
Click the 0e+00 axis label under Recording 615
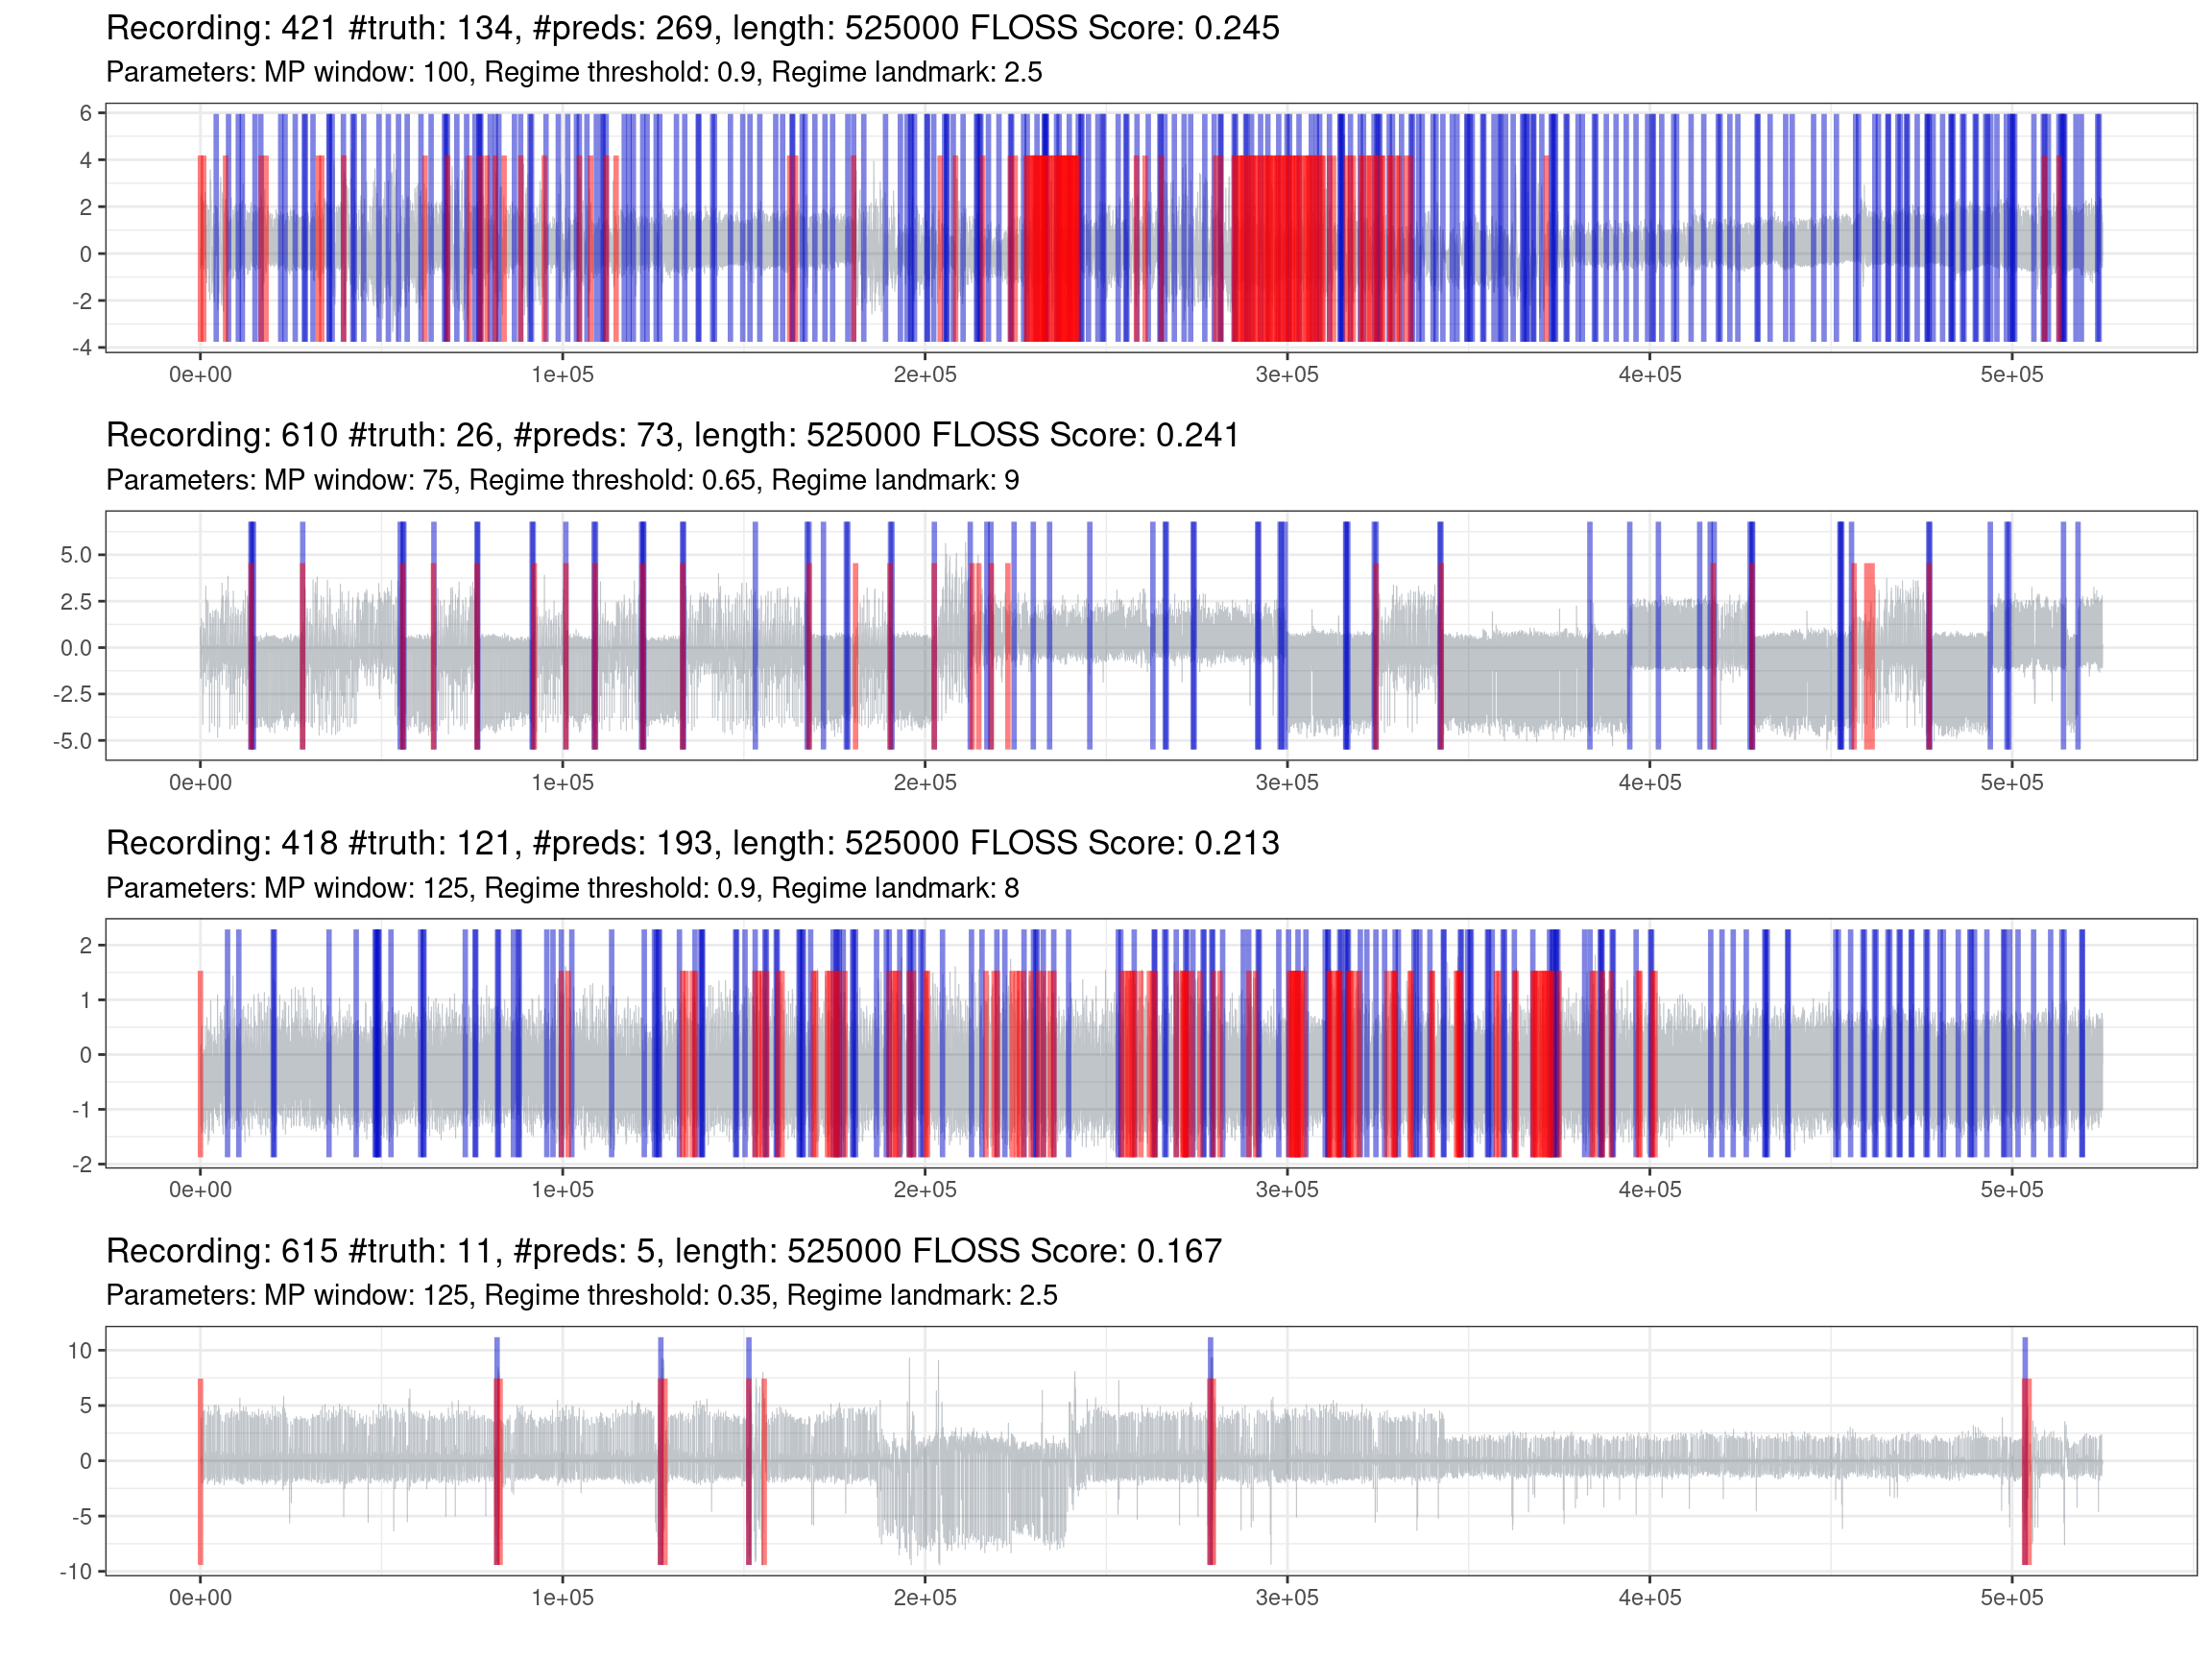coord(200,1598)
